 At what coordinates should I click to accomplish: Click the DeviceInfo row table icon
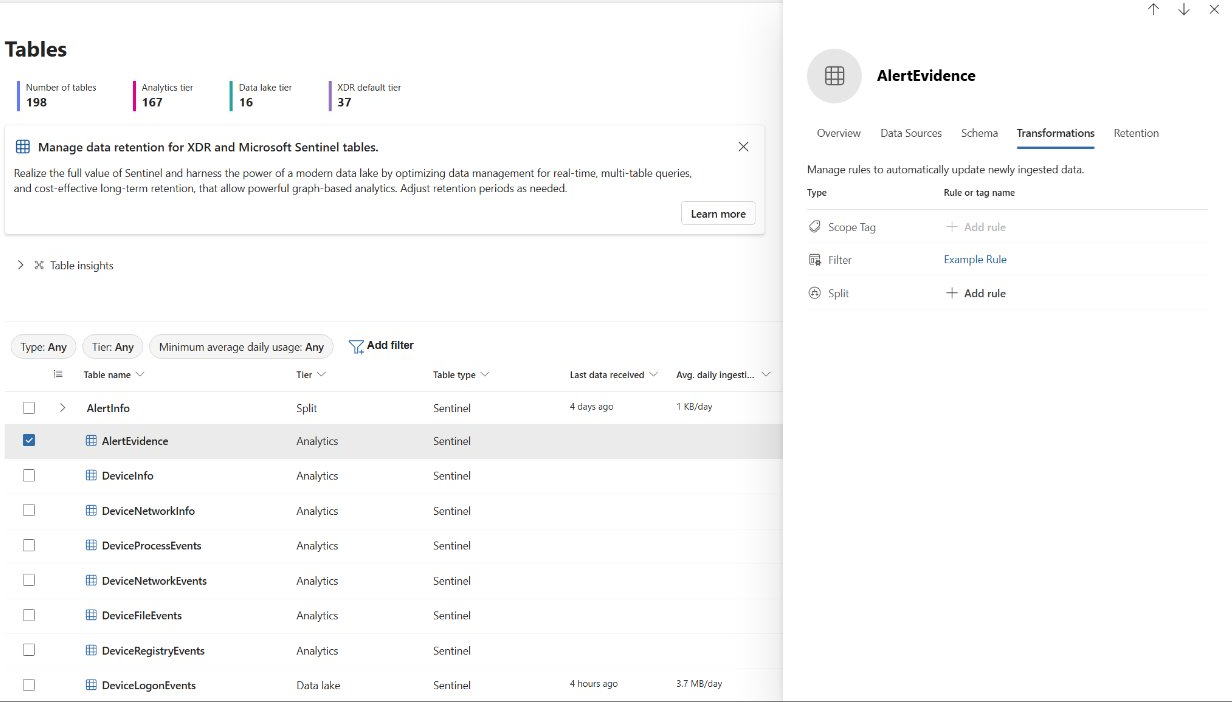tap(91, 476)
